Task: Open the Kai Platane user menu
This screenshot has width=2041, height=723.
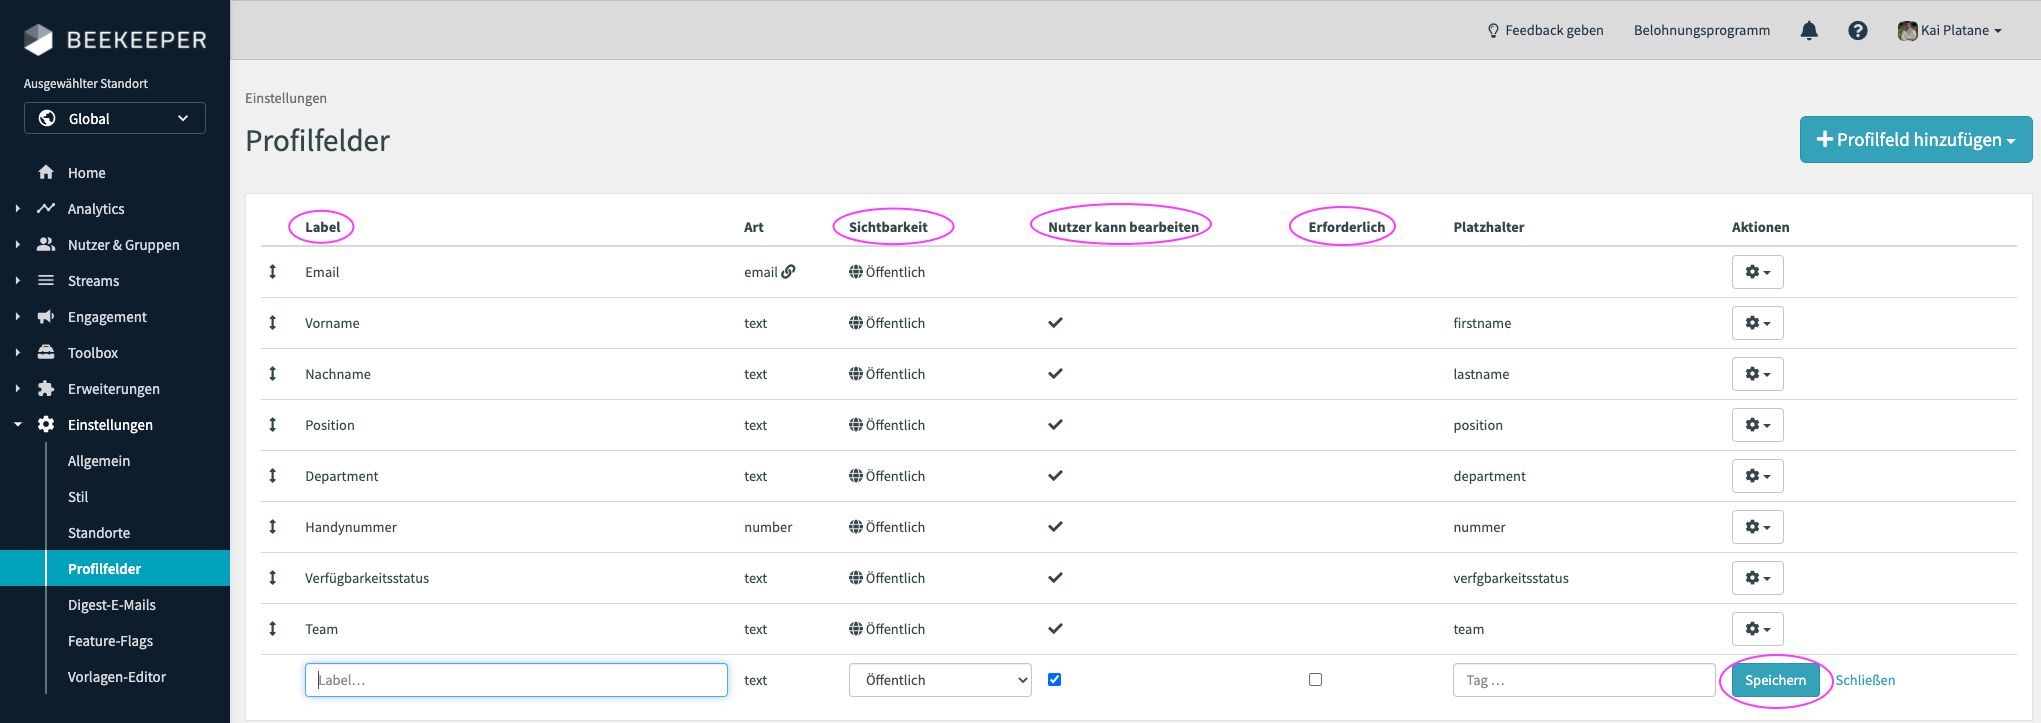Action: click(1950, 31)
